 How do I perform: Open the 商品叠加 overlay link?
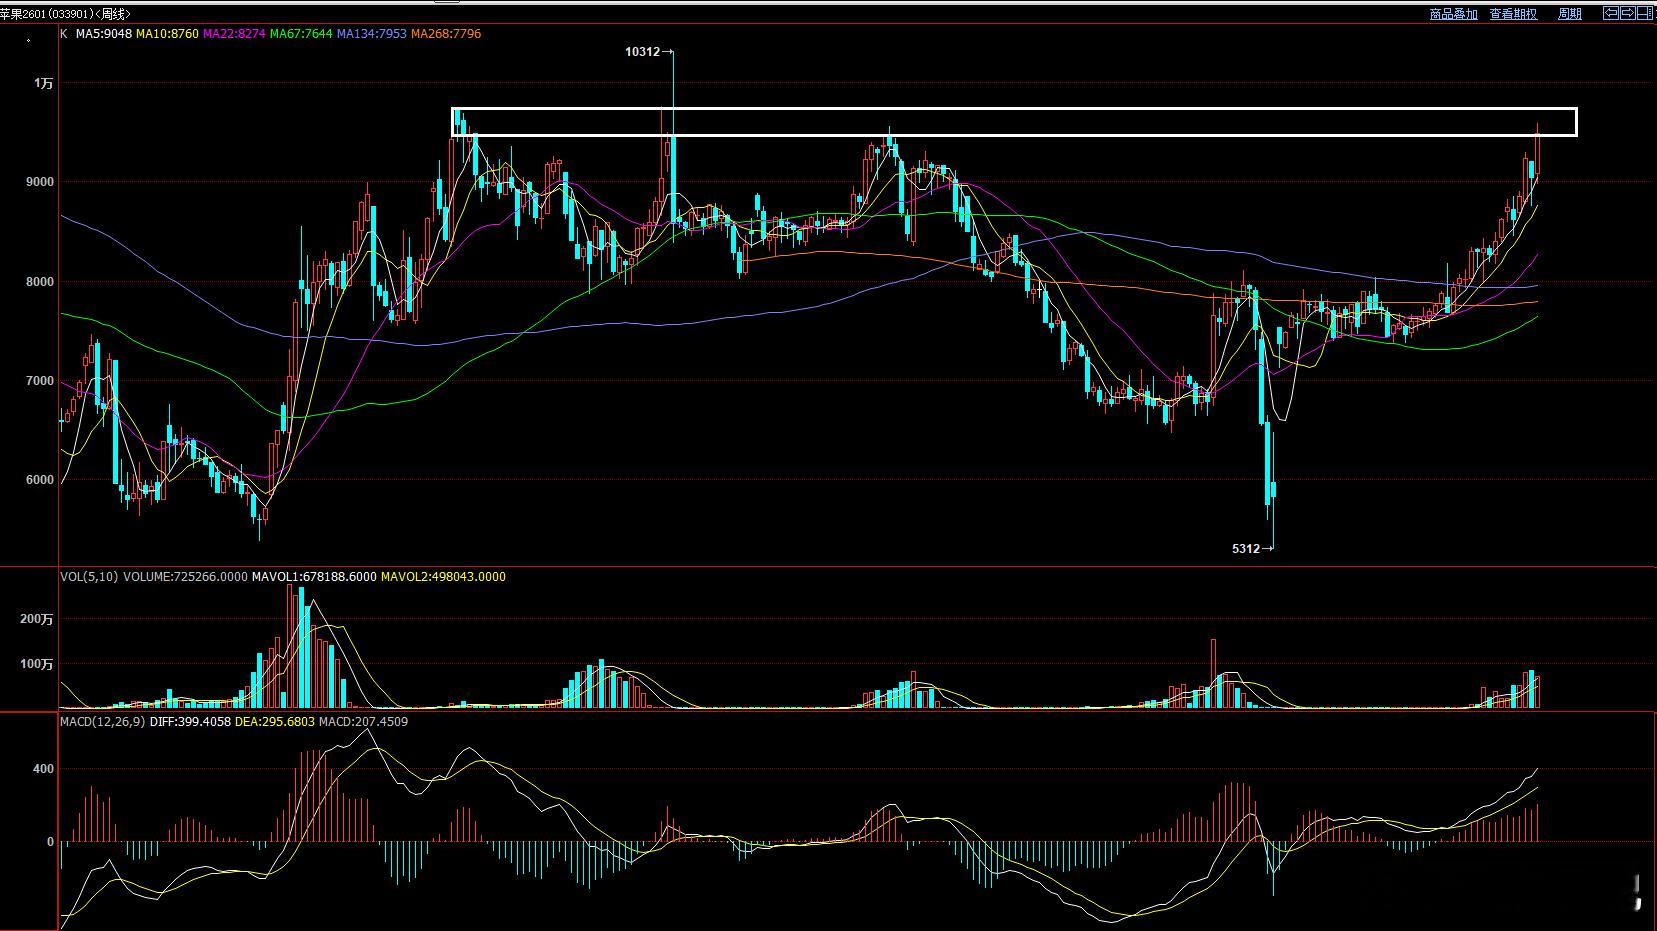1453,14
